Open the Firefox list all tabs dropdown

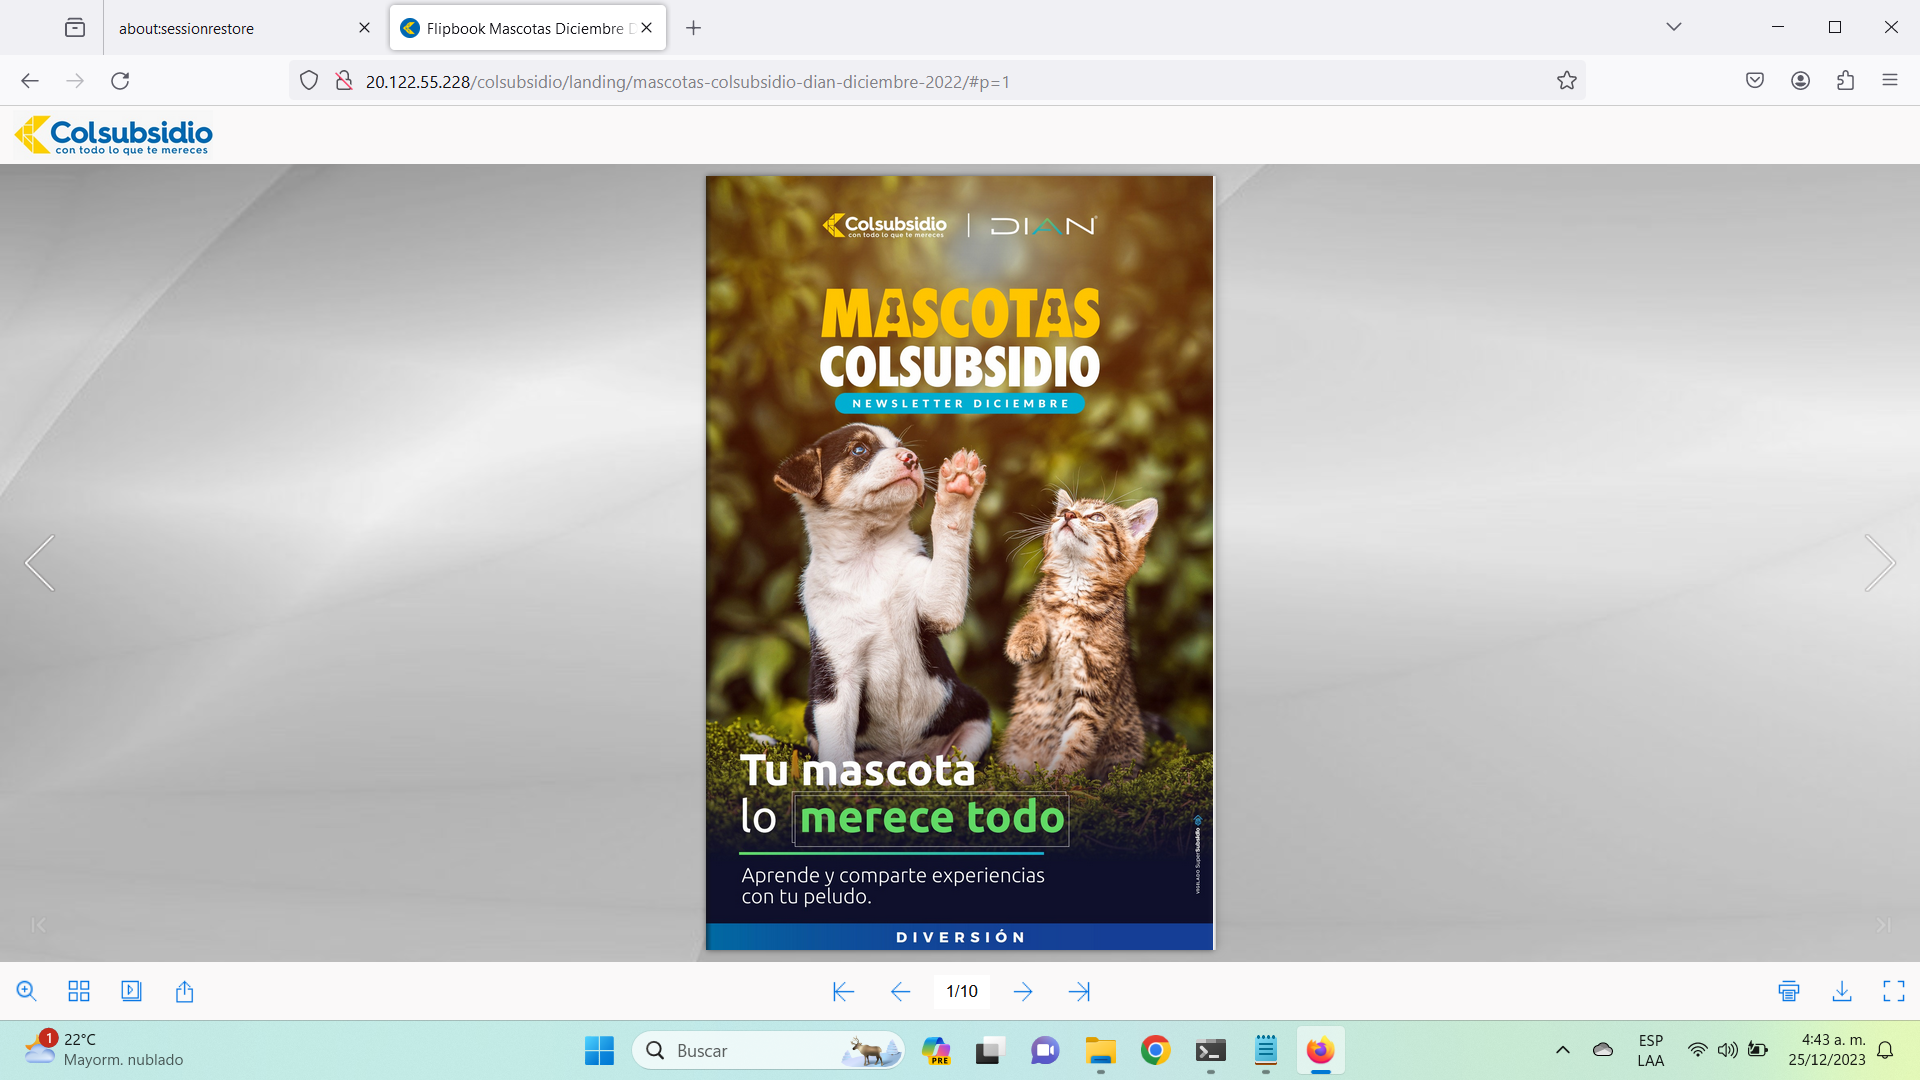click(1673, 27)
